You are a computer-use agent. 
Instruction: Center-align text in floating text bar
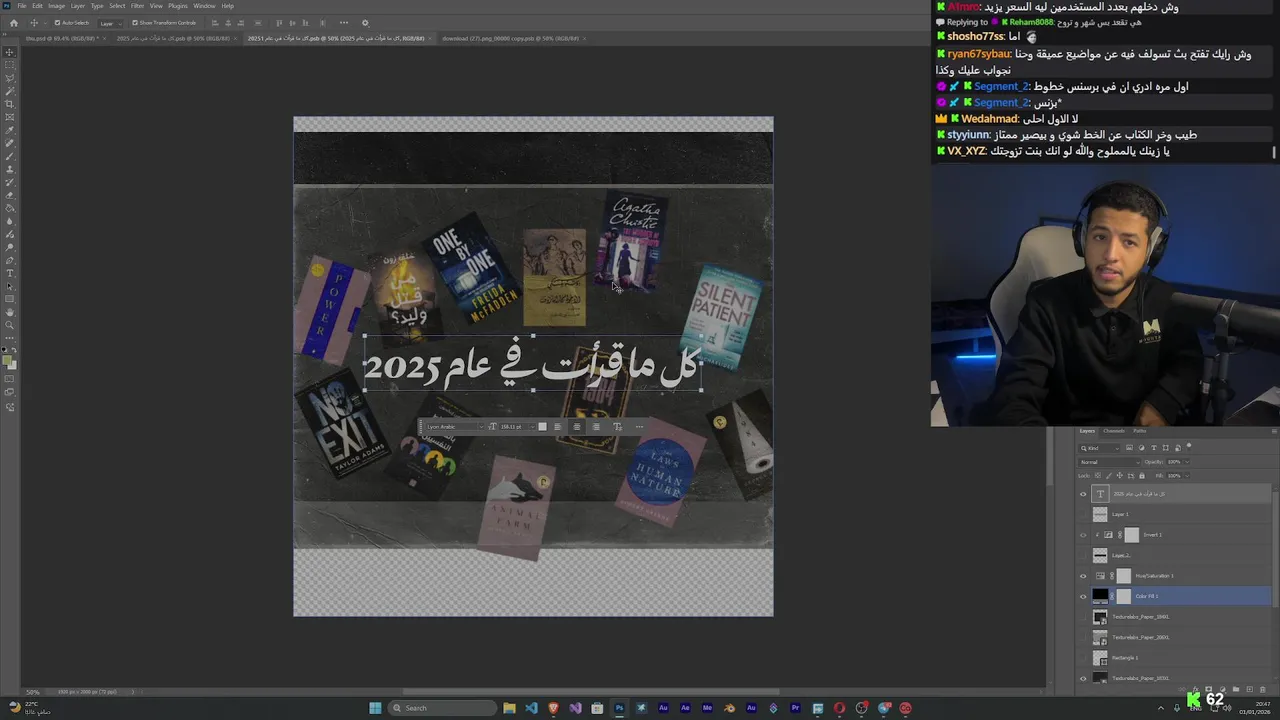tap(577, 427)
